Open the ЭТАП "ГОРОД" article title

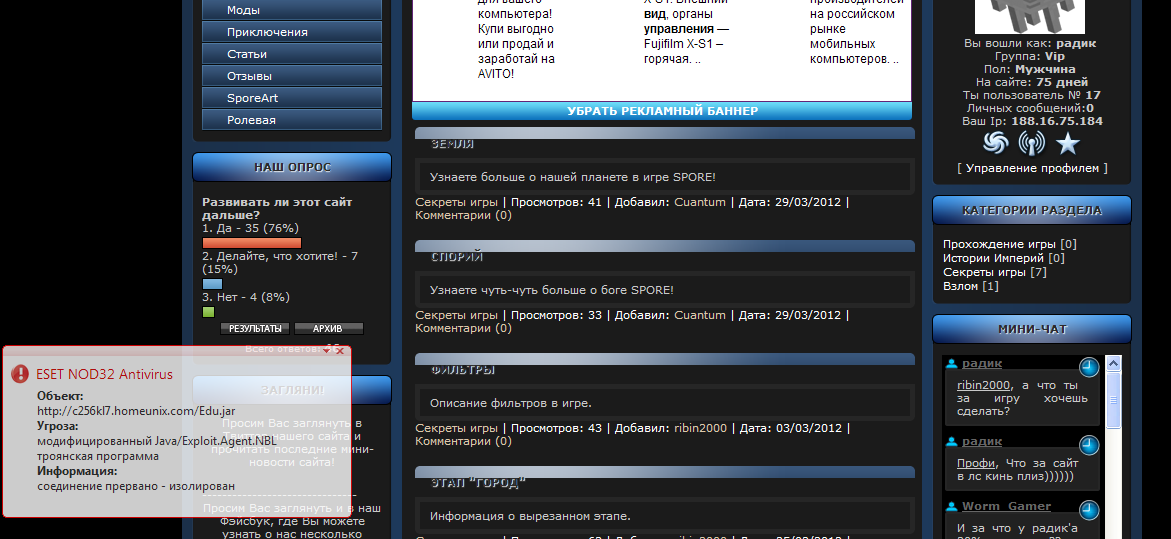479,482
